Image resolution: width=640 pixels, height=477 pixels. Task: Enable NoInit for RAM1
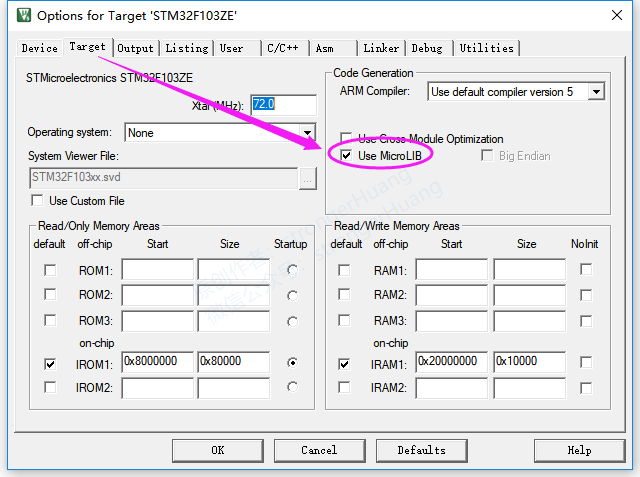coord(586,269)
